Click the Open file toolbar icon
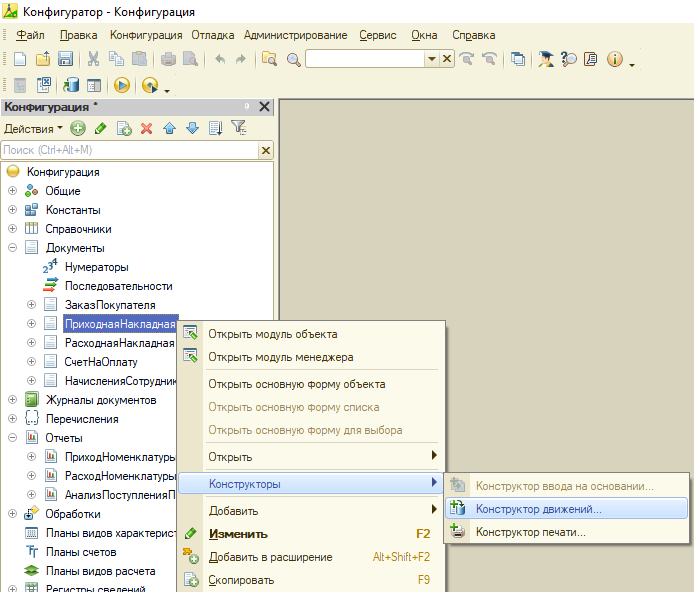Viewport: 694px width, 592px height. click(x=43, y=59)
